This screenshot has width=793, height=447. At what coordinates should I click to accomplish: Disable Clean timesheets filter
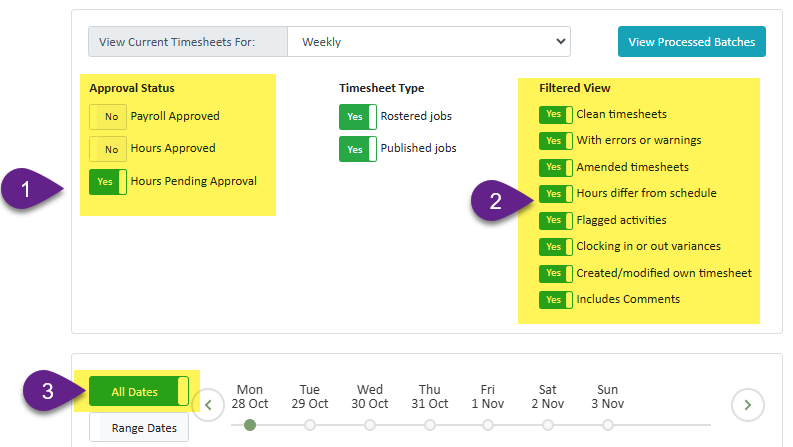point(556,114)
